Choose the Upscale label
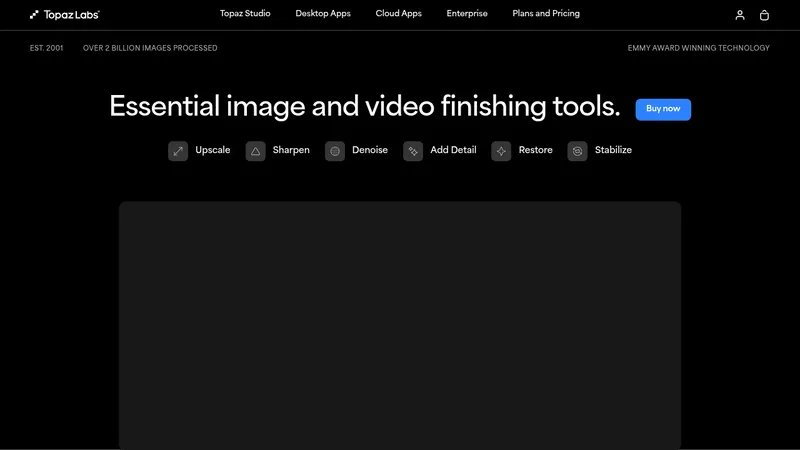 tap(213, 150)
